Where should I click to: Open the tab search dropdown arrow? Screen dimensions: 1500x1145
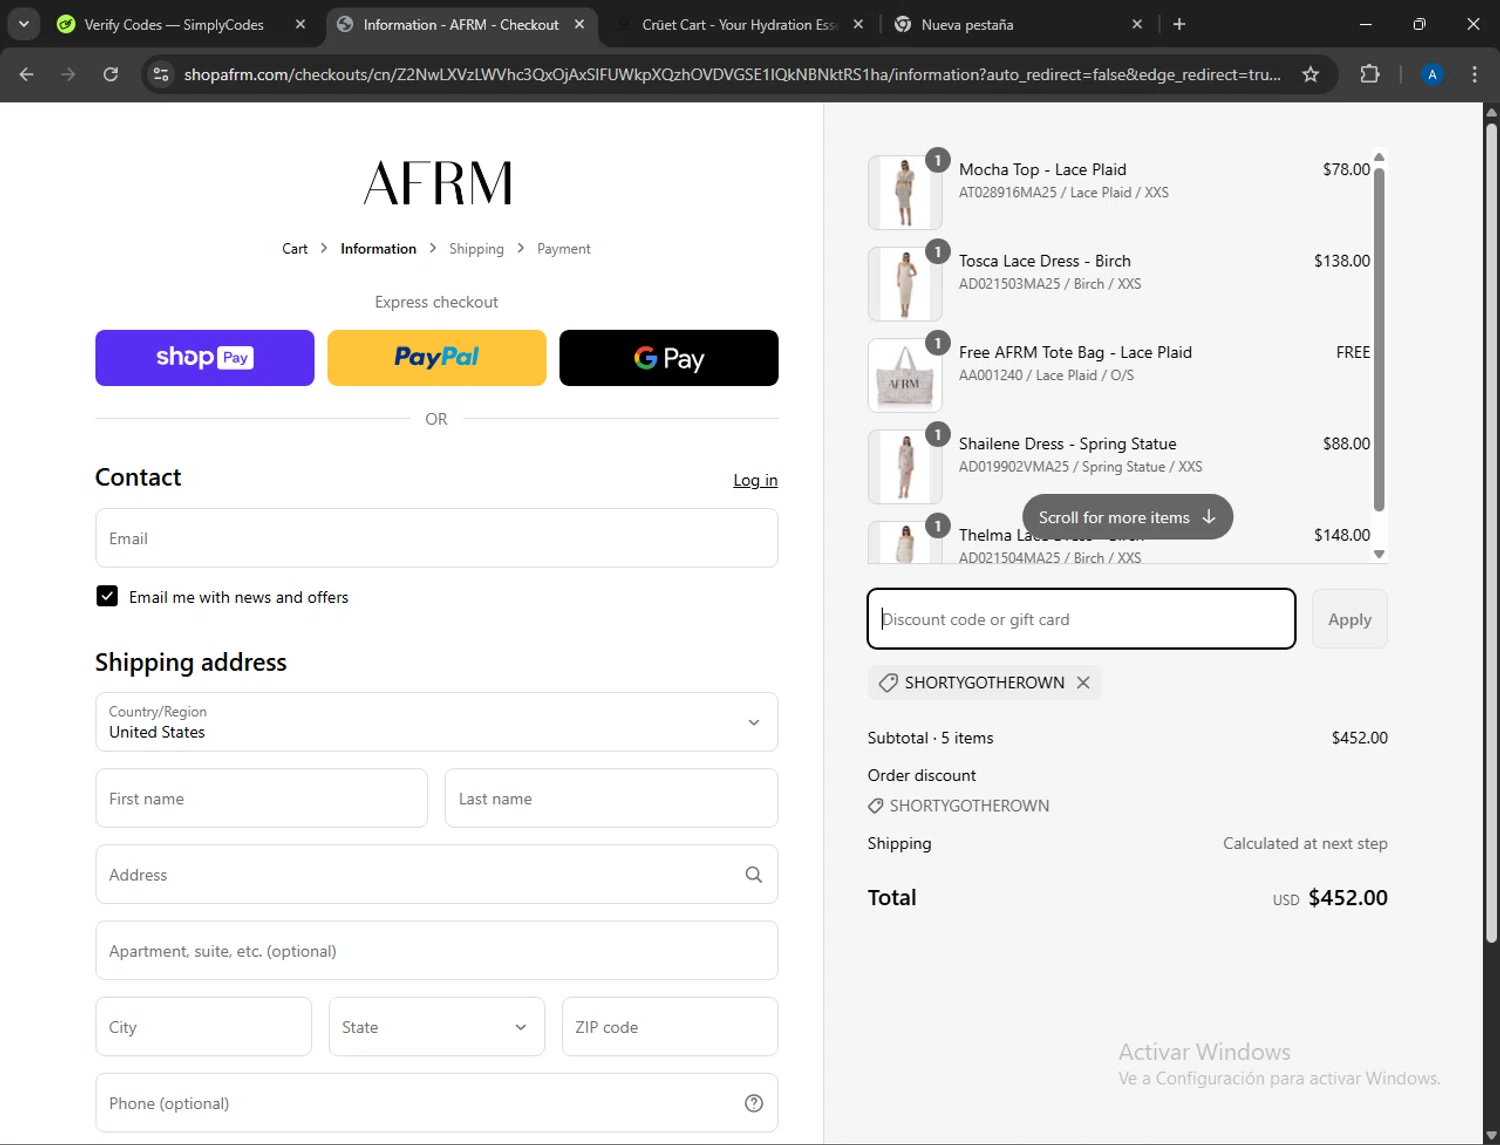point(24,24)
